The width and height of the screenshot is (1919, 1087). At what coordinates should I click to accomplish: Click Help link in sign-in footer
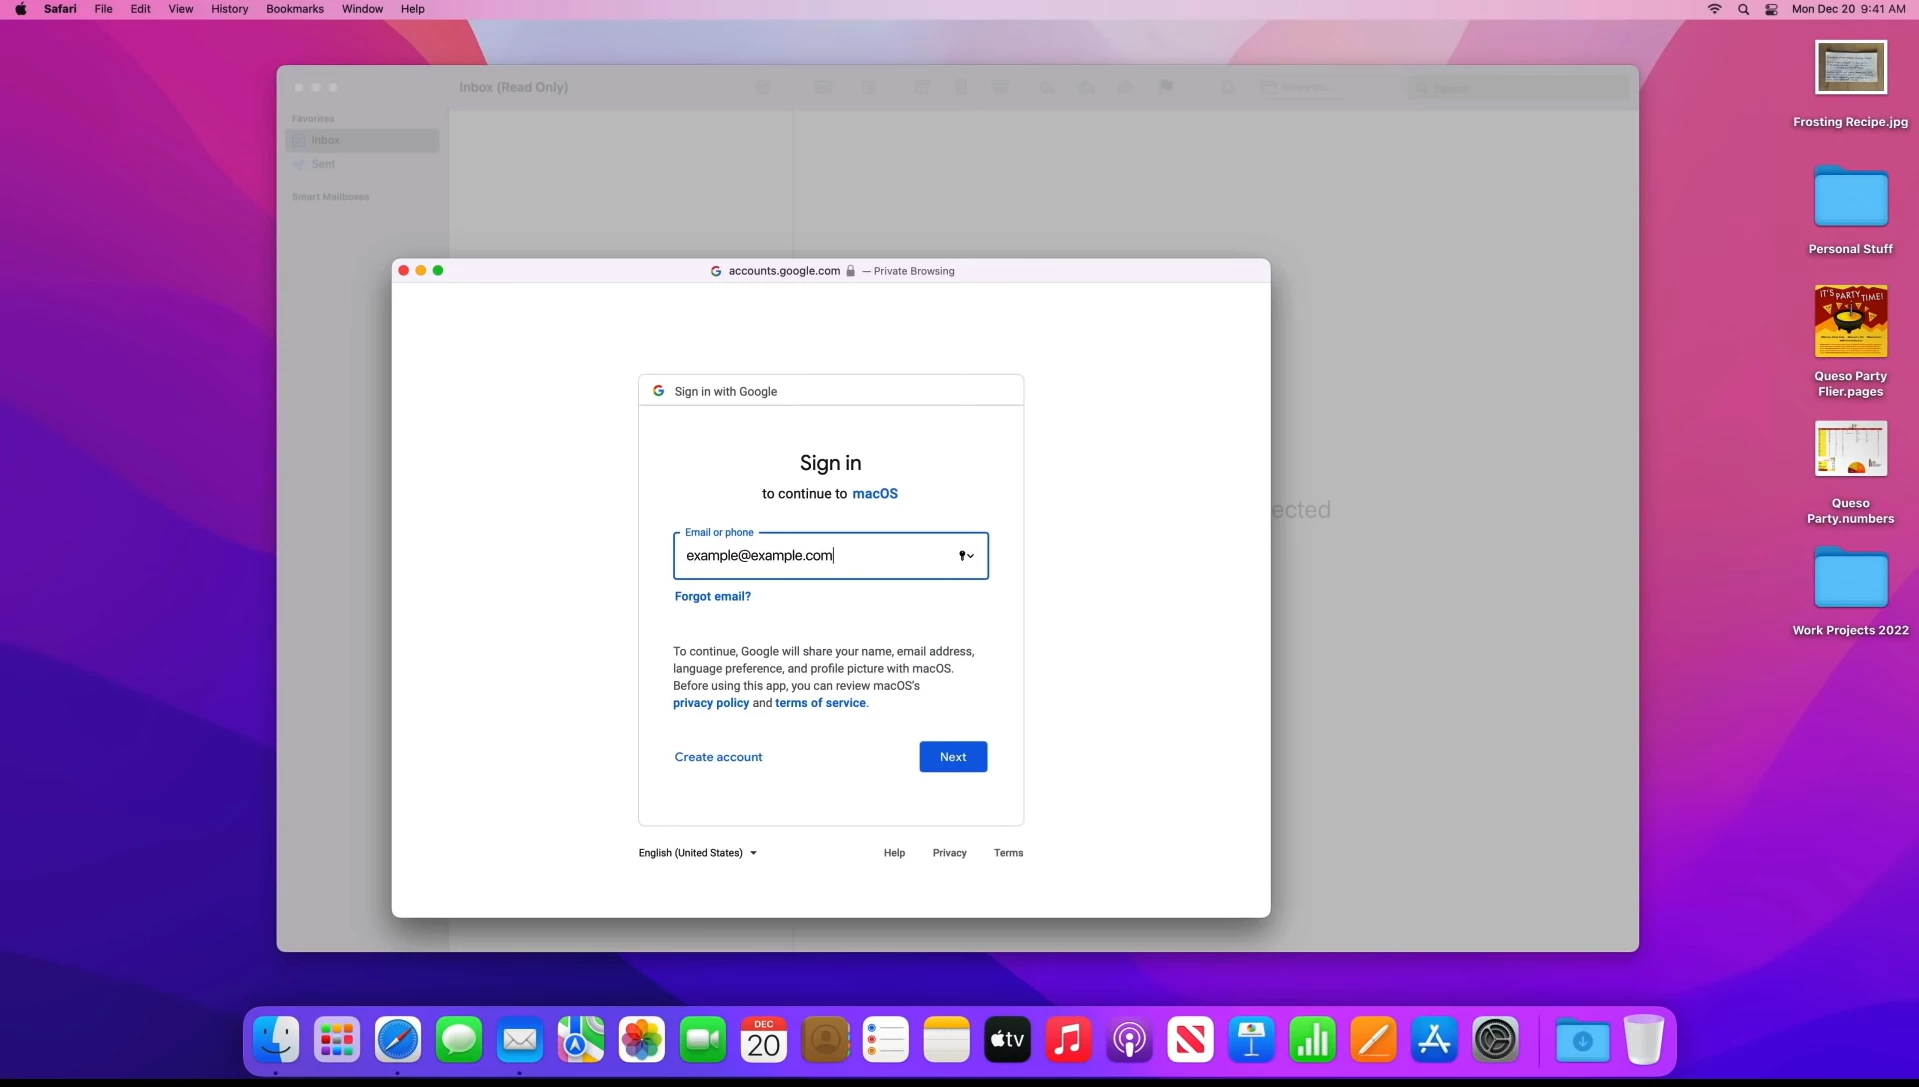(x=894, y=853)
